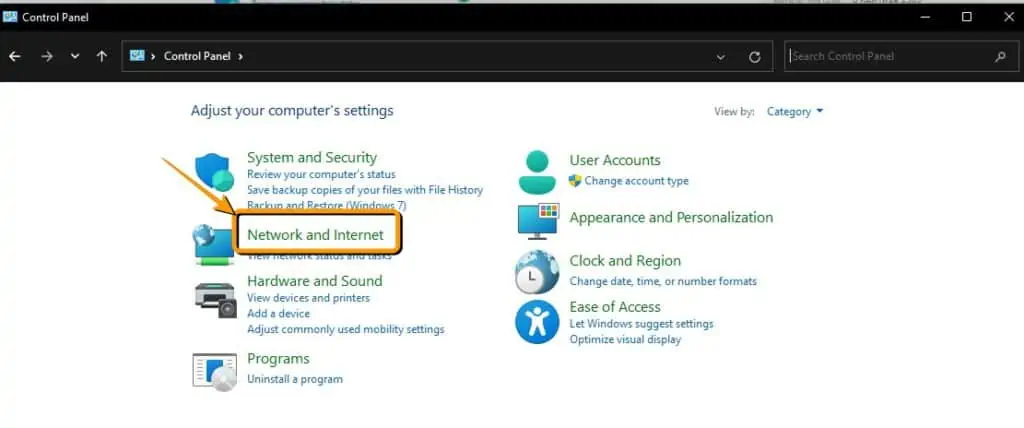Click Backup and Restore (Windows 7)
Viewport: 1024px width, 428px height.
pyautogui.click(x=327, y=205)
